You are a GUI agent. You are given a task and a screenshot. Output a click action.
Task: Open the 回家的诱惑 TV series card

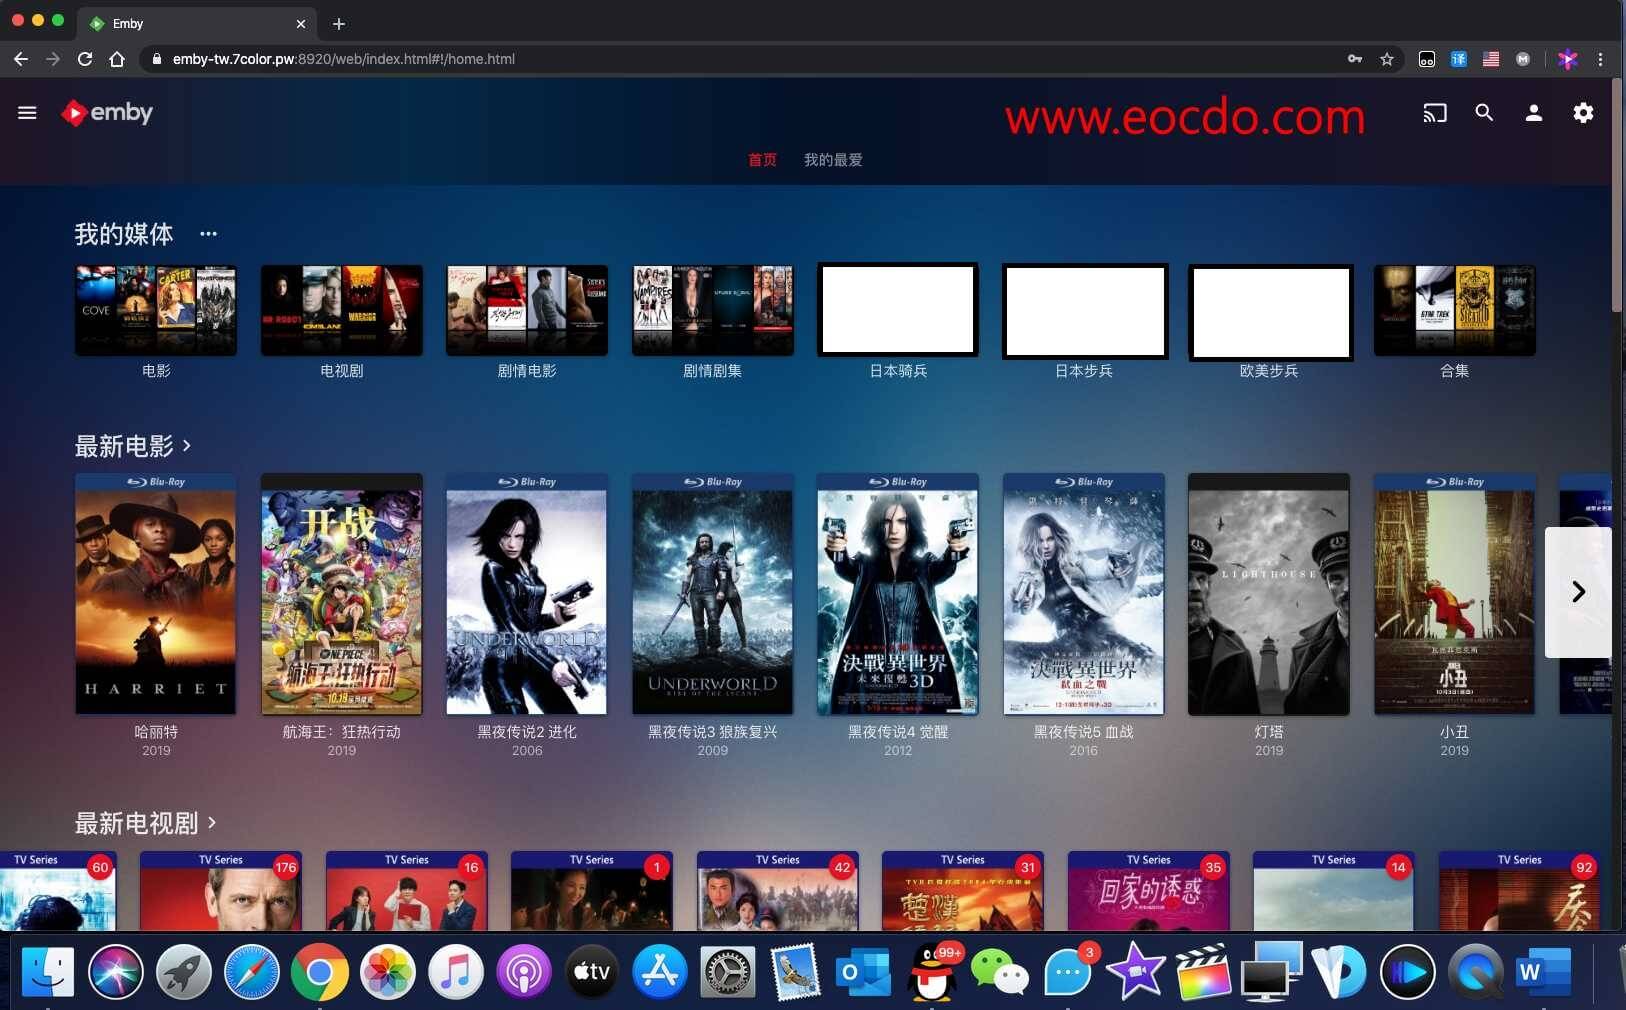coord(1149,891)
